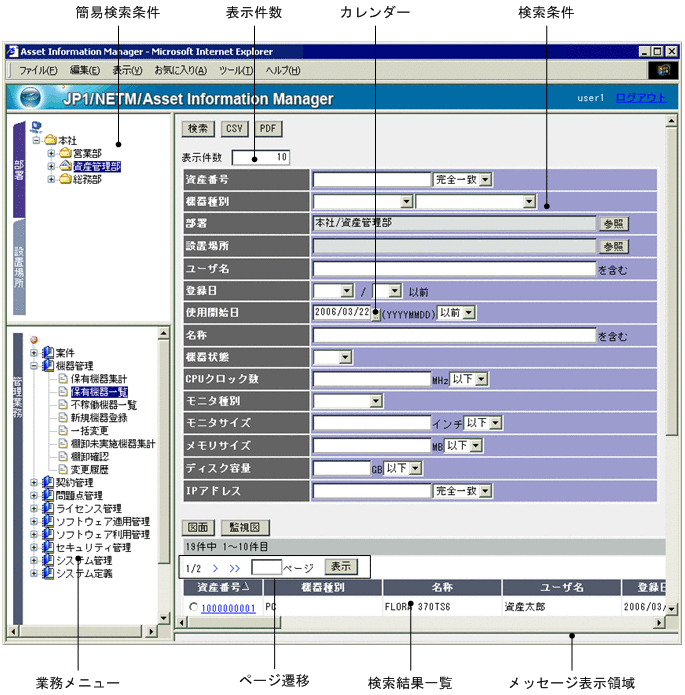The height and width of the screenshot is (695, 685).
Task: Switch to the 部署 side tab
Action: (19, 170)
